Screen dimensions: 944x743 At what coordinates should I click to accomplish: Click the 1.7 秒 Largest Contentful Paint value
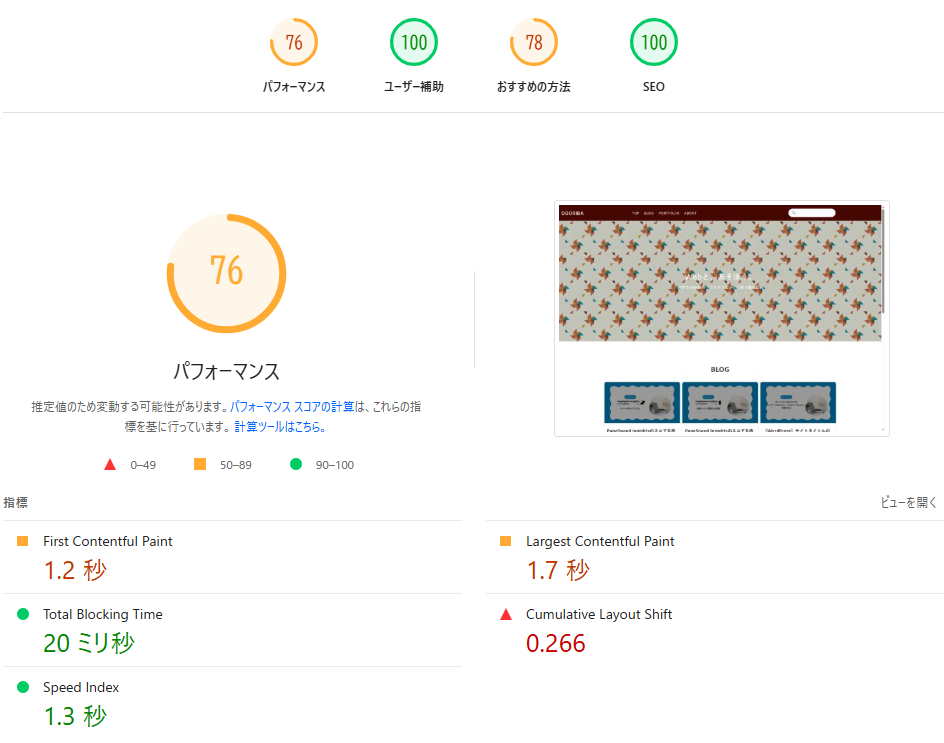(558, 570)
